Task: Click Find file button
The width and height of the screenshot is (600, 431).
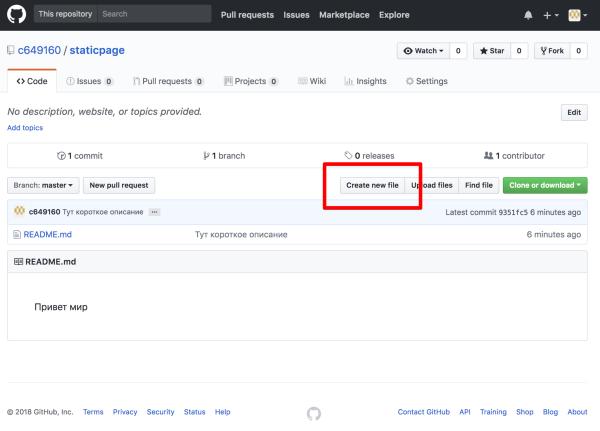Action: 479,185
